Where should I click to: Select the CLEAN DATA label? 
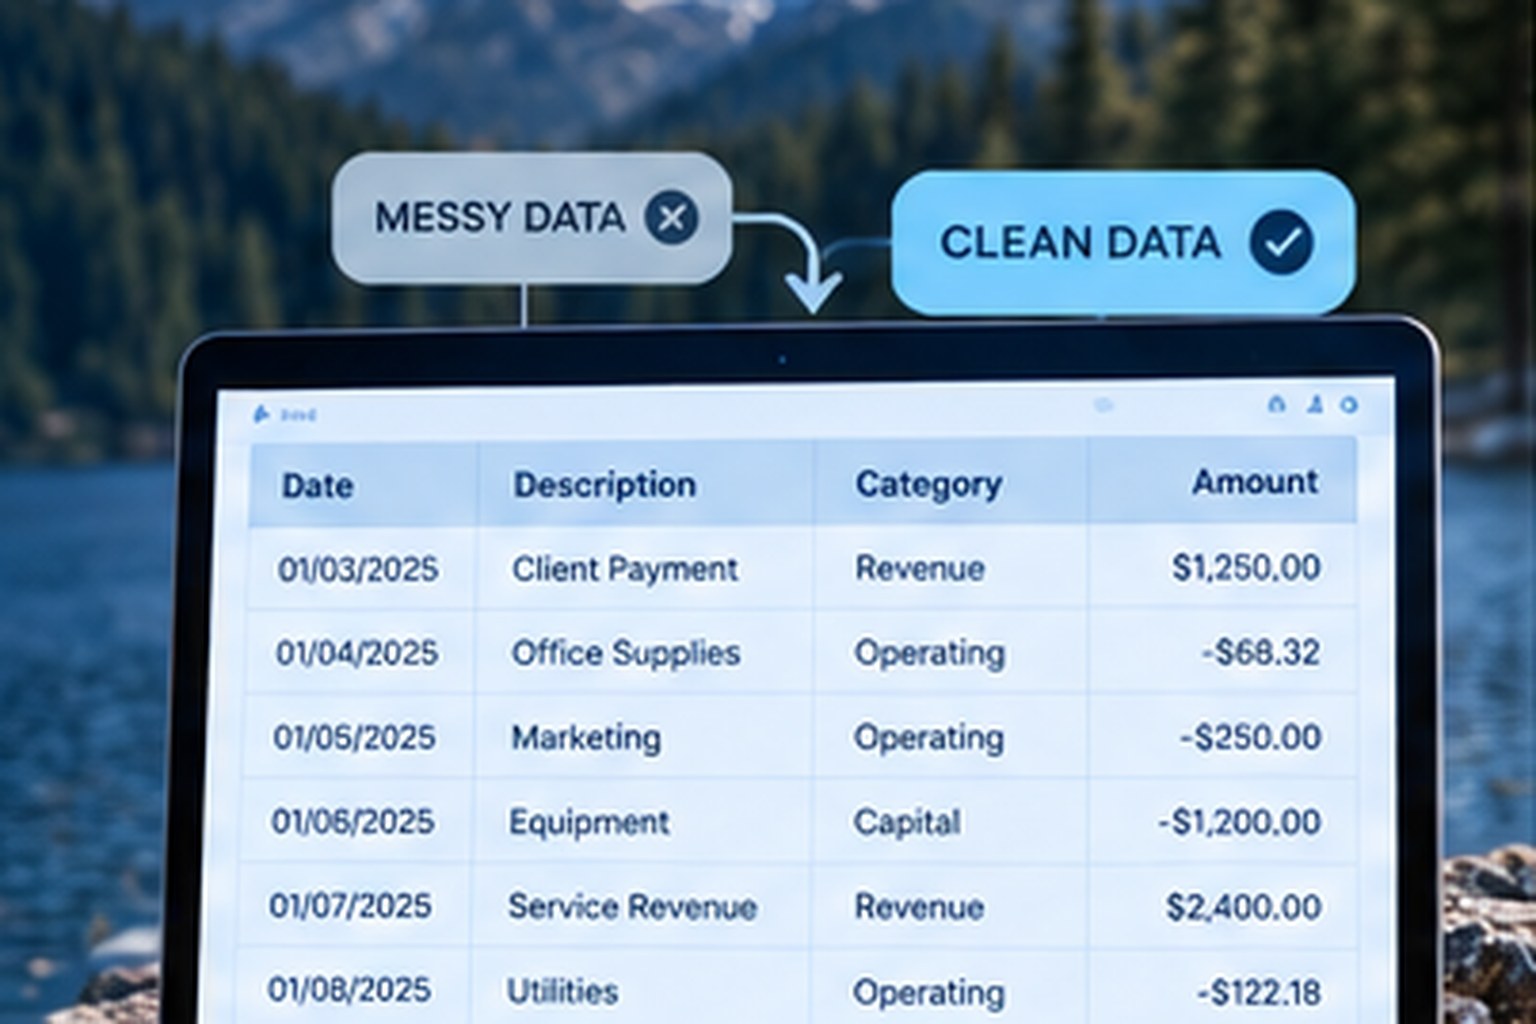pos(1080,243)
